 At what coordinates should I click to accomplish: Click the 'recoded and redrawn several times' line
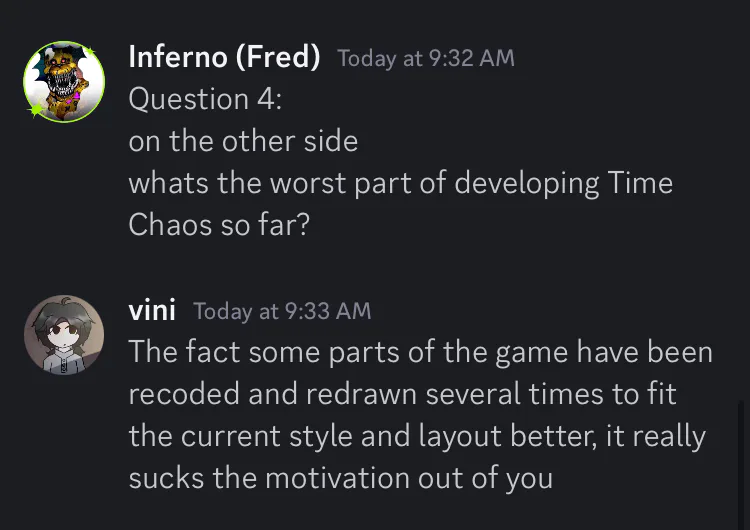[402, 395]
